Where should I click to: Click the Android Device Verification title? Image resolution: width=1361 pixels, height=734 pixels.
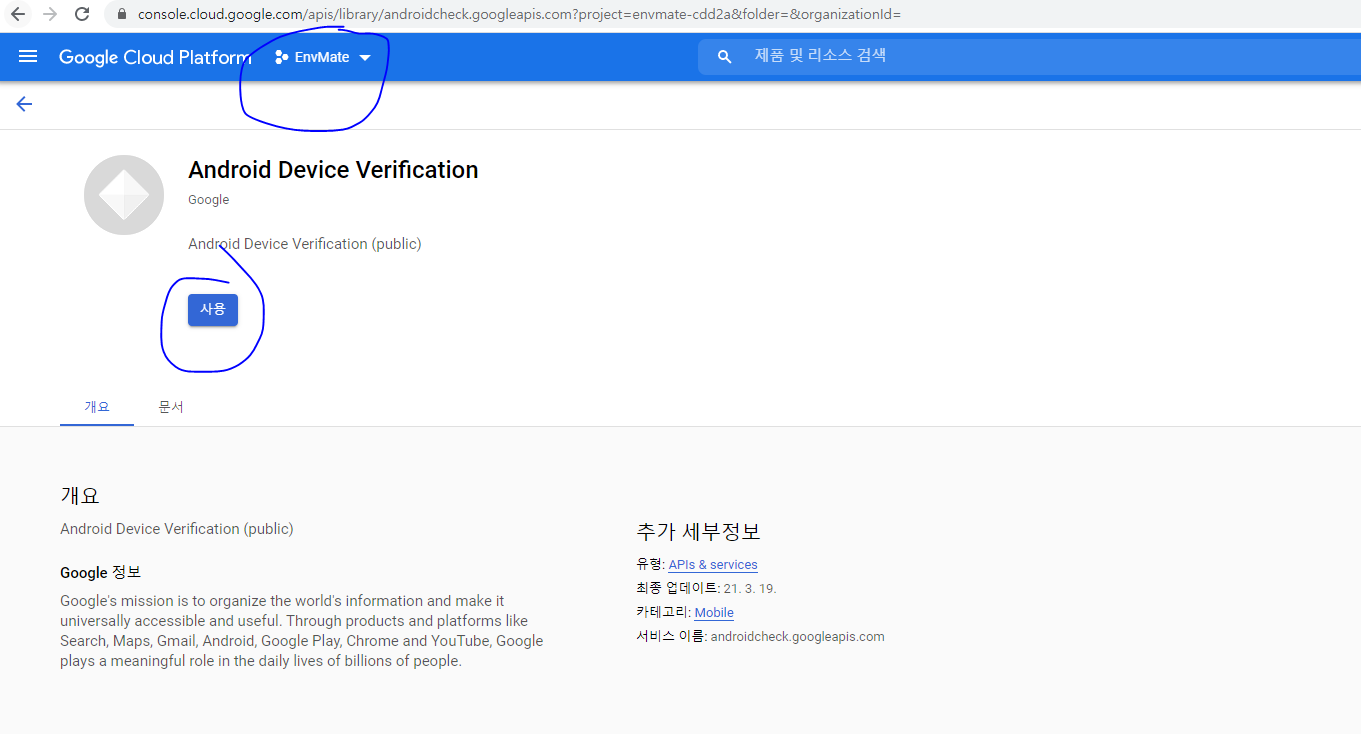(333, 170)
